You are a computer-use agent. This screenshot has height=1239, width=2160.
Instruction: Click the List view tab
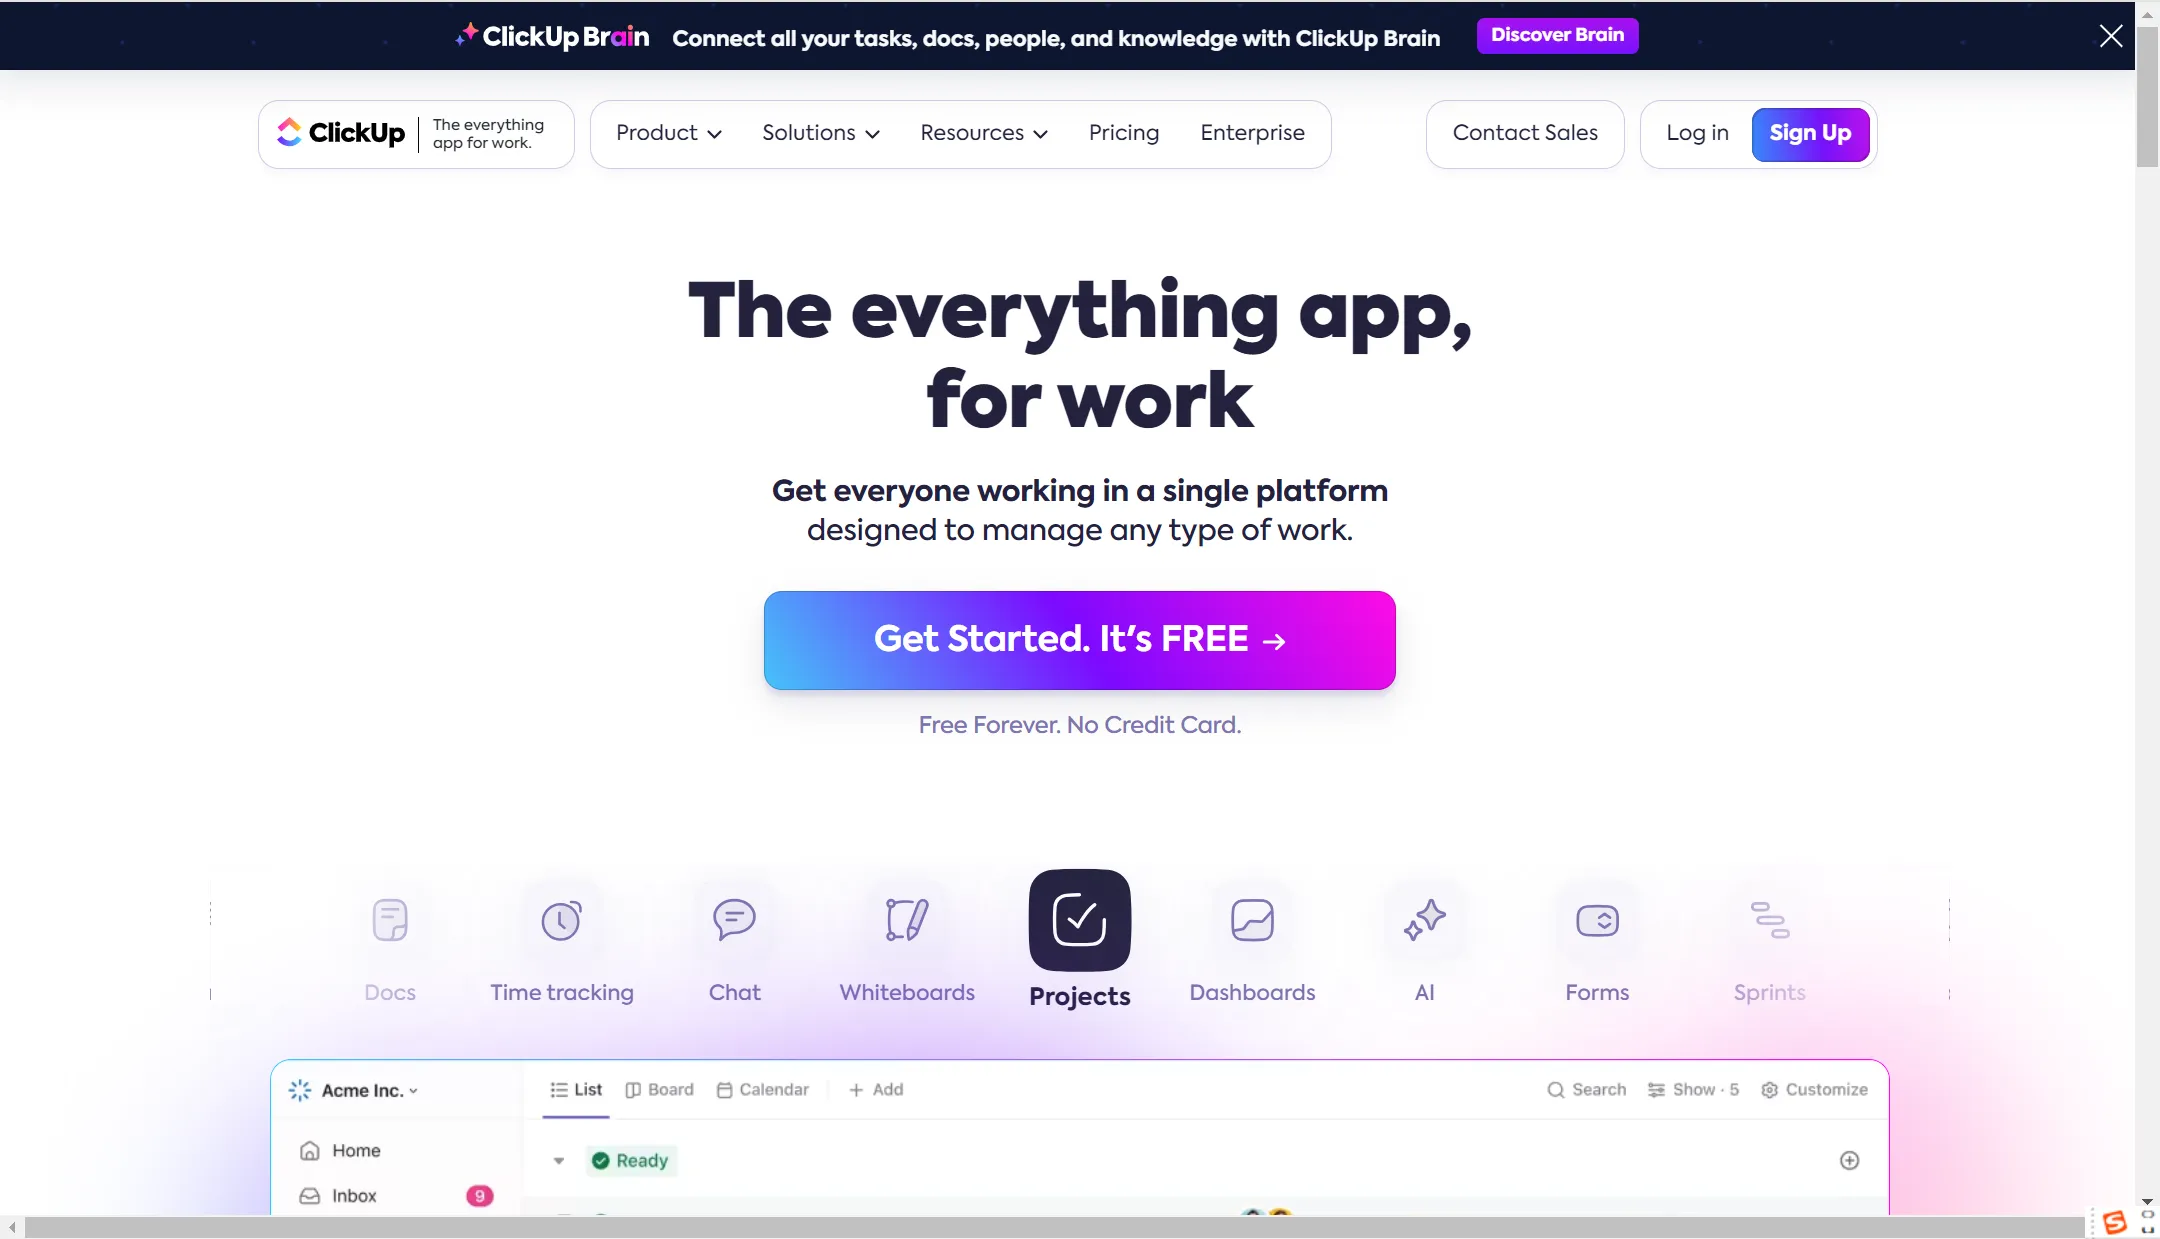click(x=577, y=1089)
